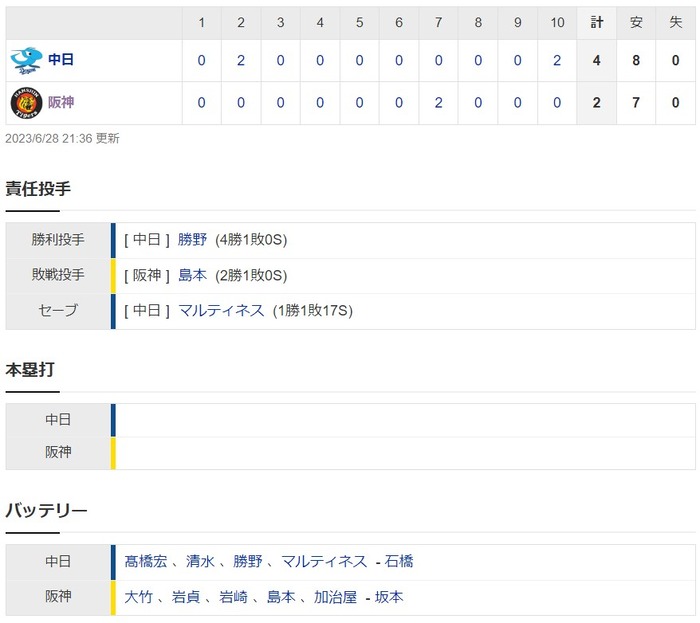Click the Hanshin Tigers team logo icon
Viewport: 700px width, 623px height.
coord(24,102)
